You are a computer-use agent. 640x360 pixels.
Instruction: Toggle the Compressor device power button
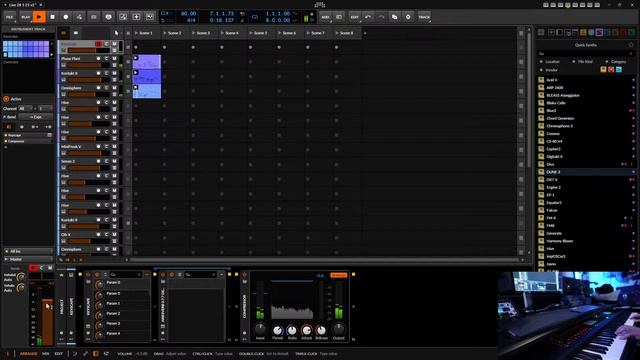(x=244, y=275)
